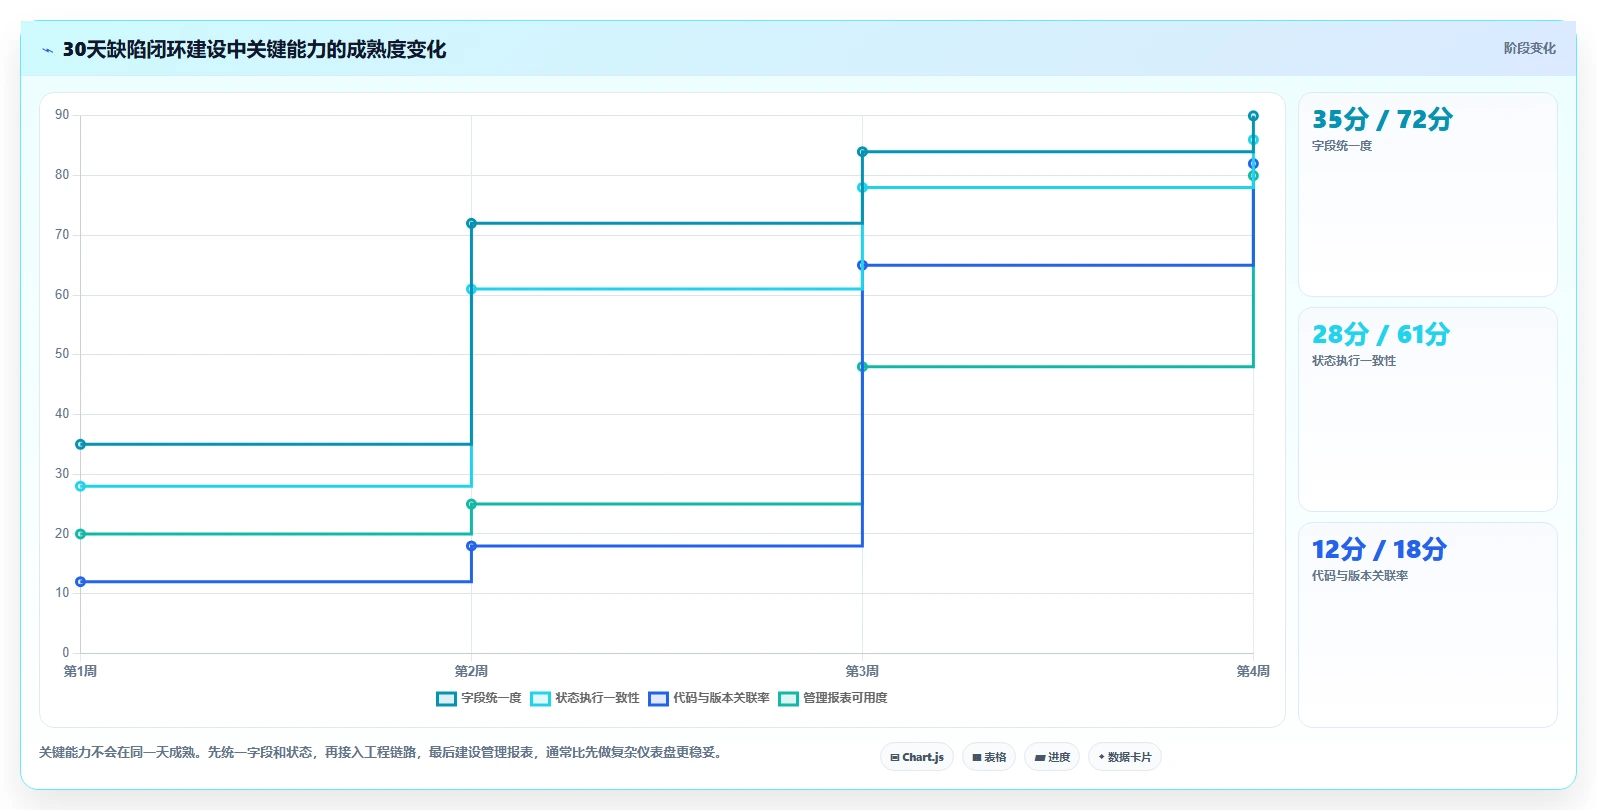
Task: Click the 90 tick on the y-axis
Action: pos(62,115)
